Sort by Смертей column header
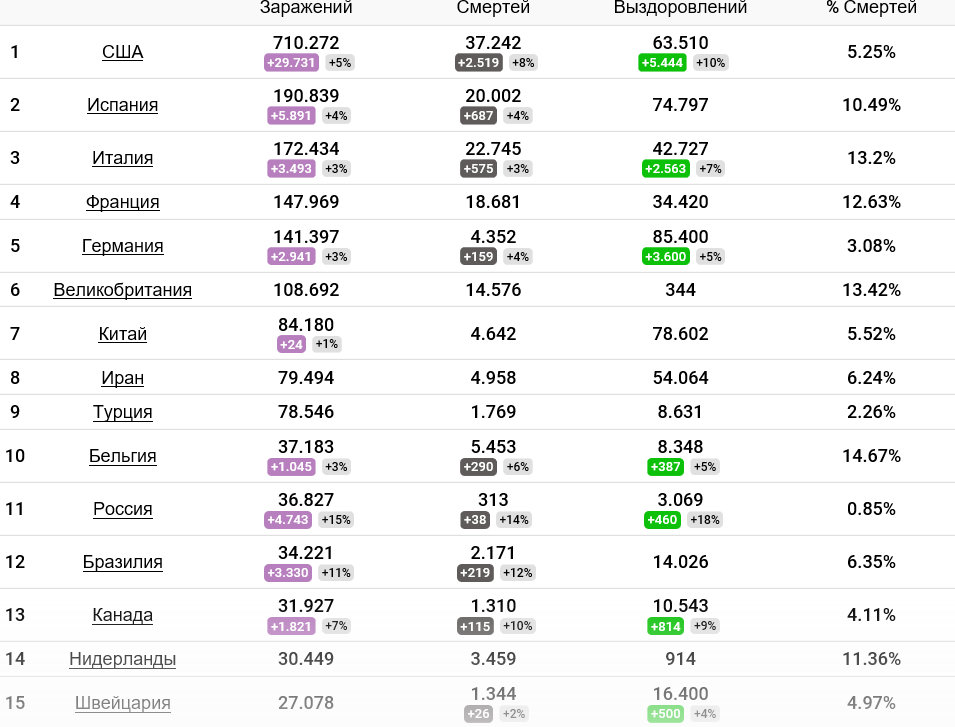The height and width of the screenshot is (727, 955). tap(493, 7)
